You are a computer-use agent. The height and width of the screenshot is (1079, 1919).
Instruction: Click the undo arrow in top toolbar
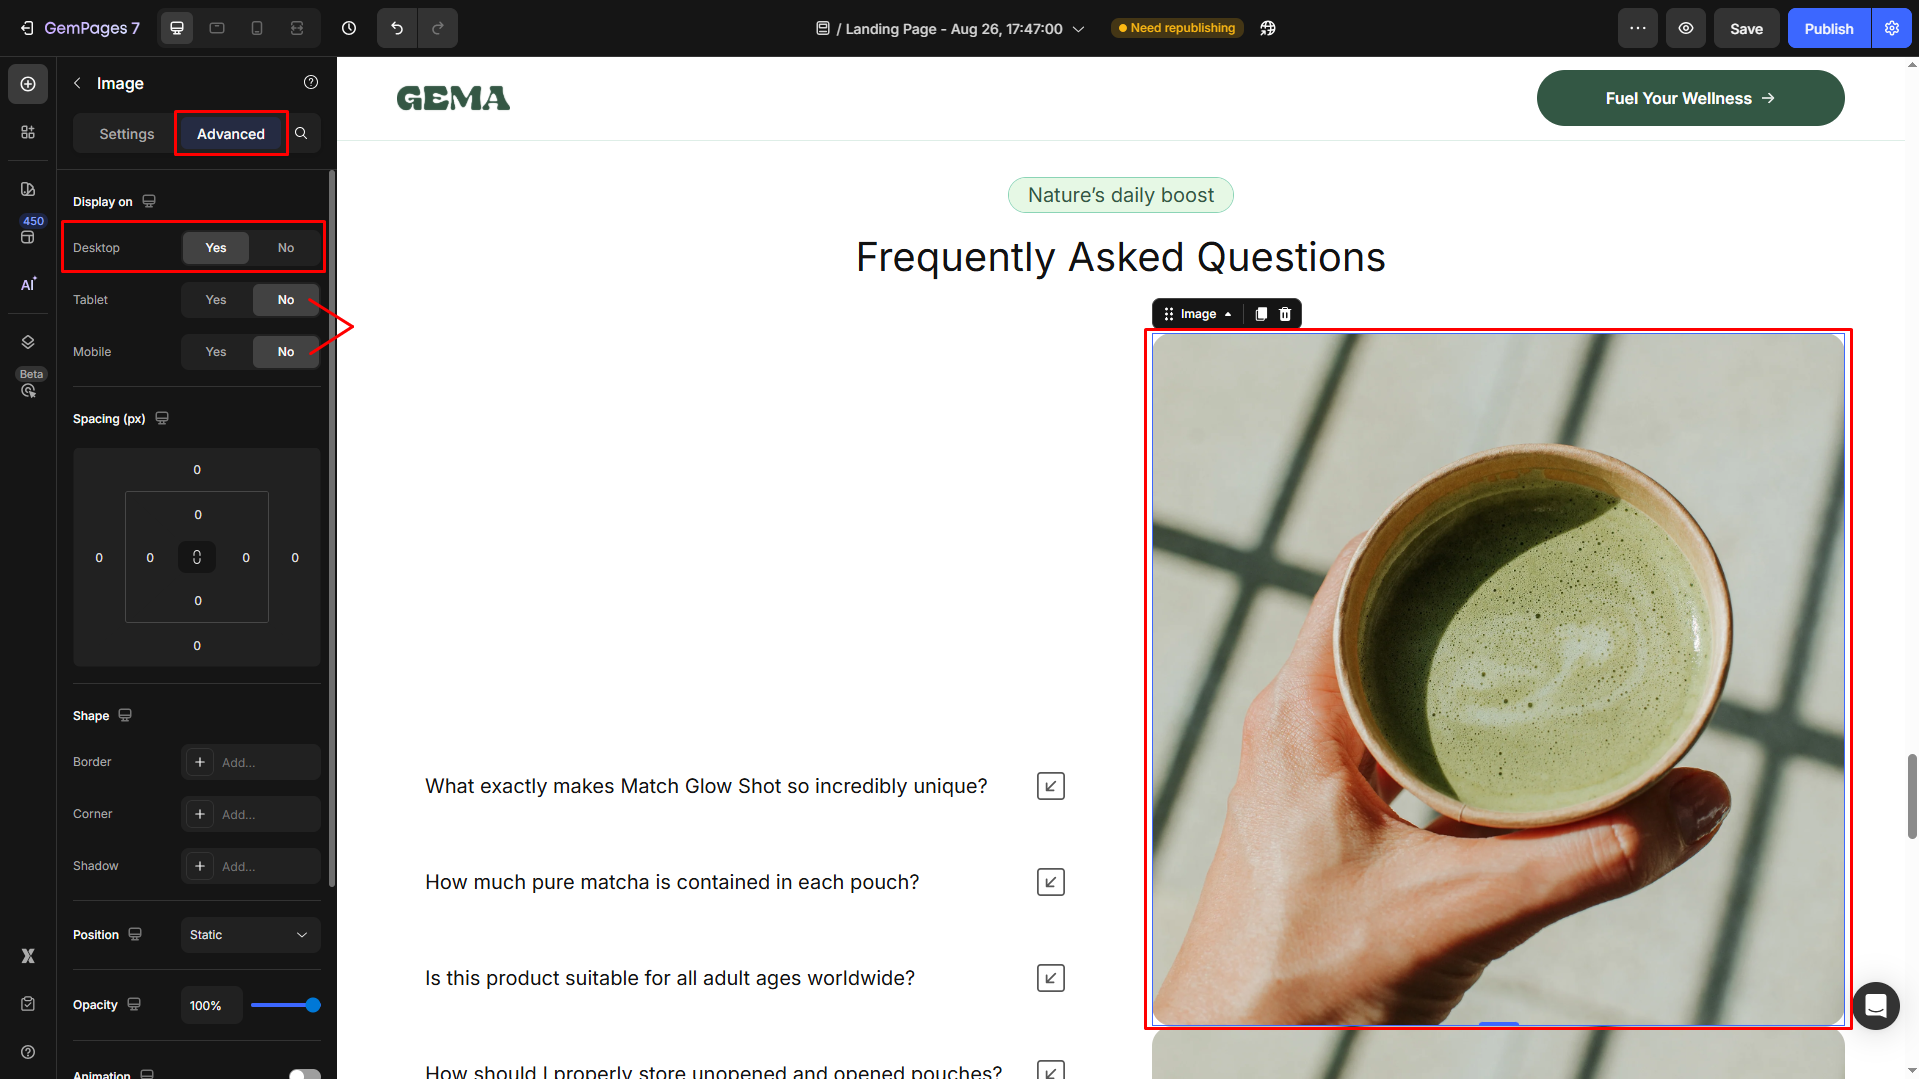[397, 28]
